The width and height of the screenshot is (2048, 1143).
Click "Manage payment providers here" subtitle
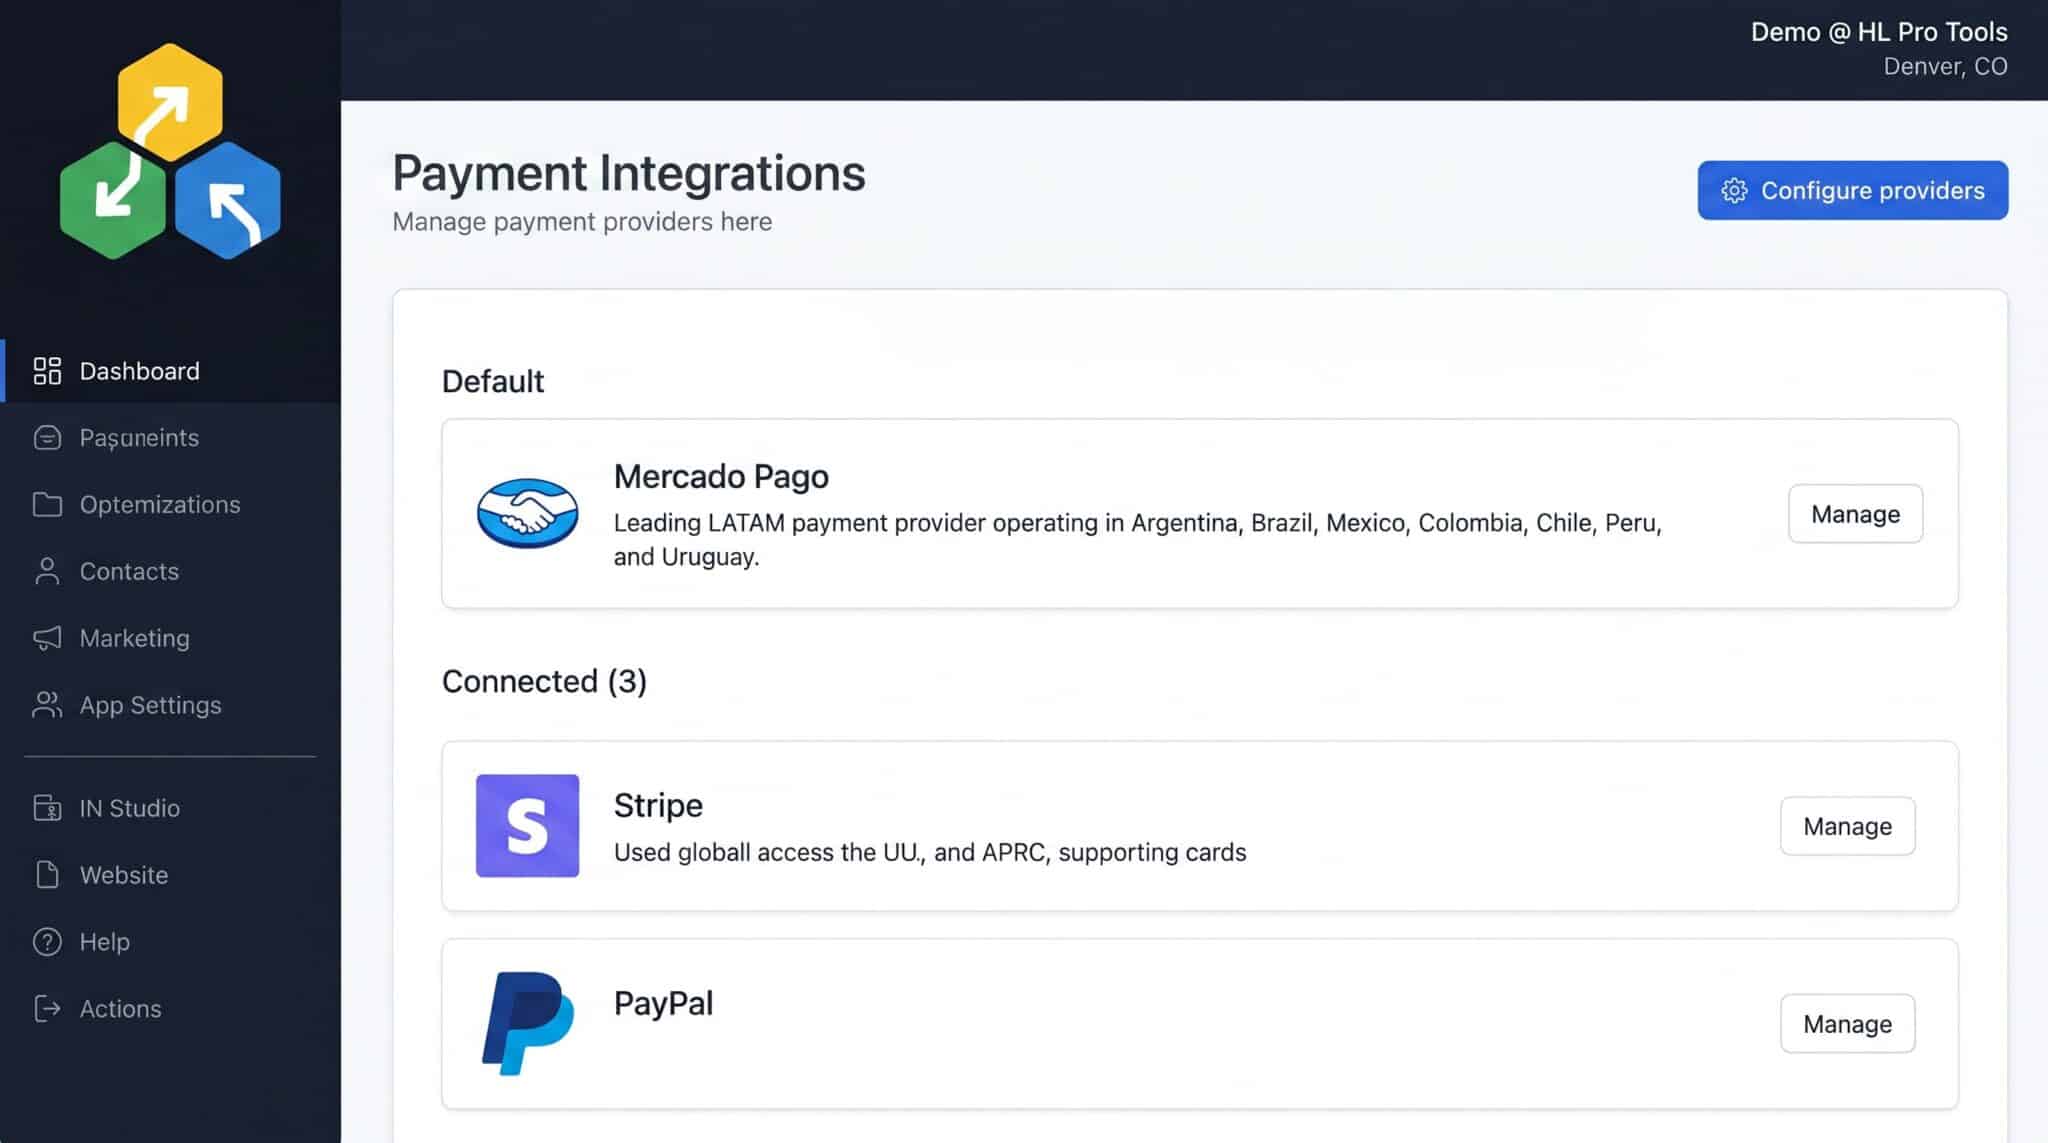click(x=582, y=221)
